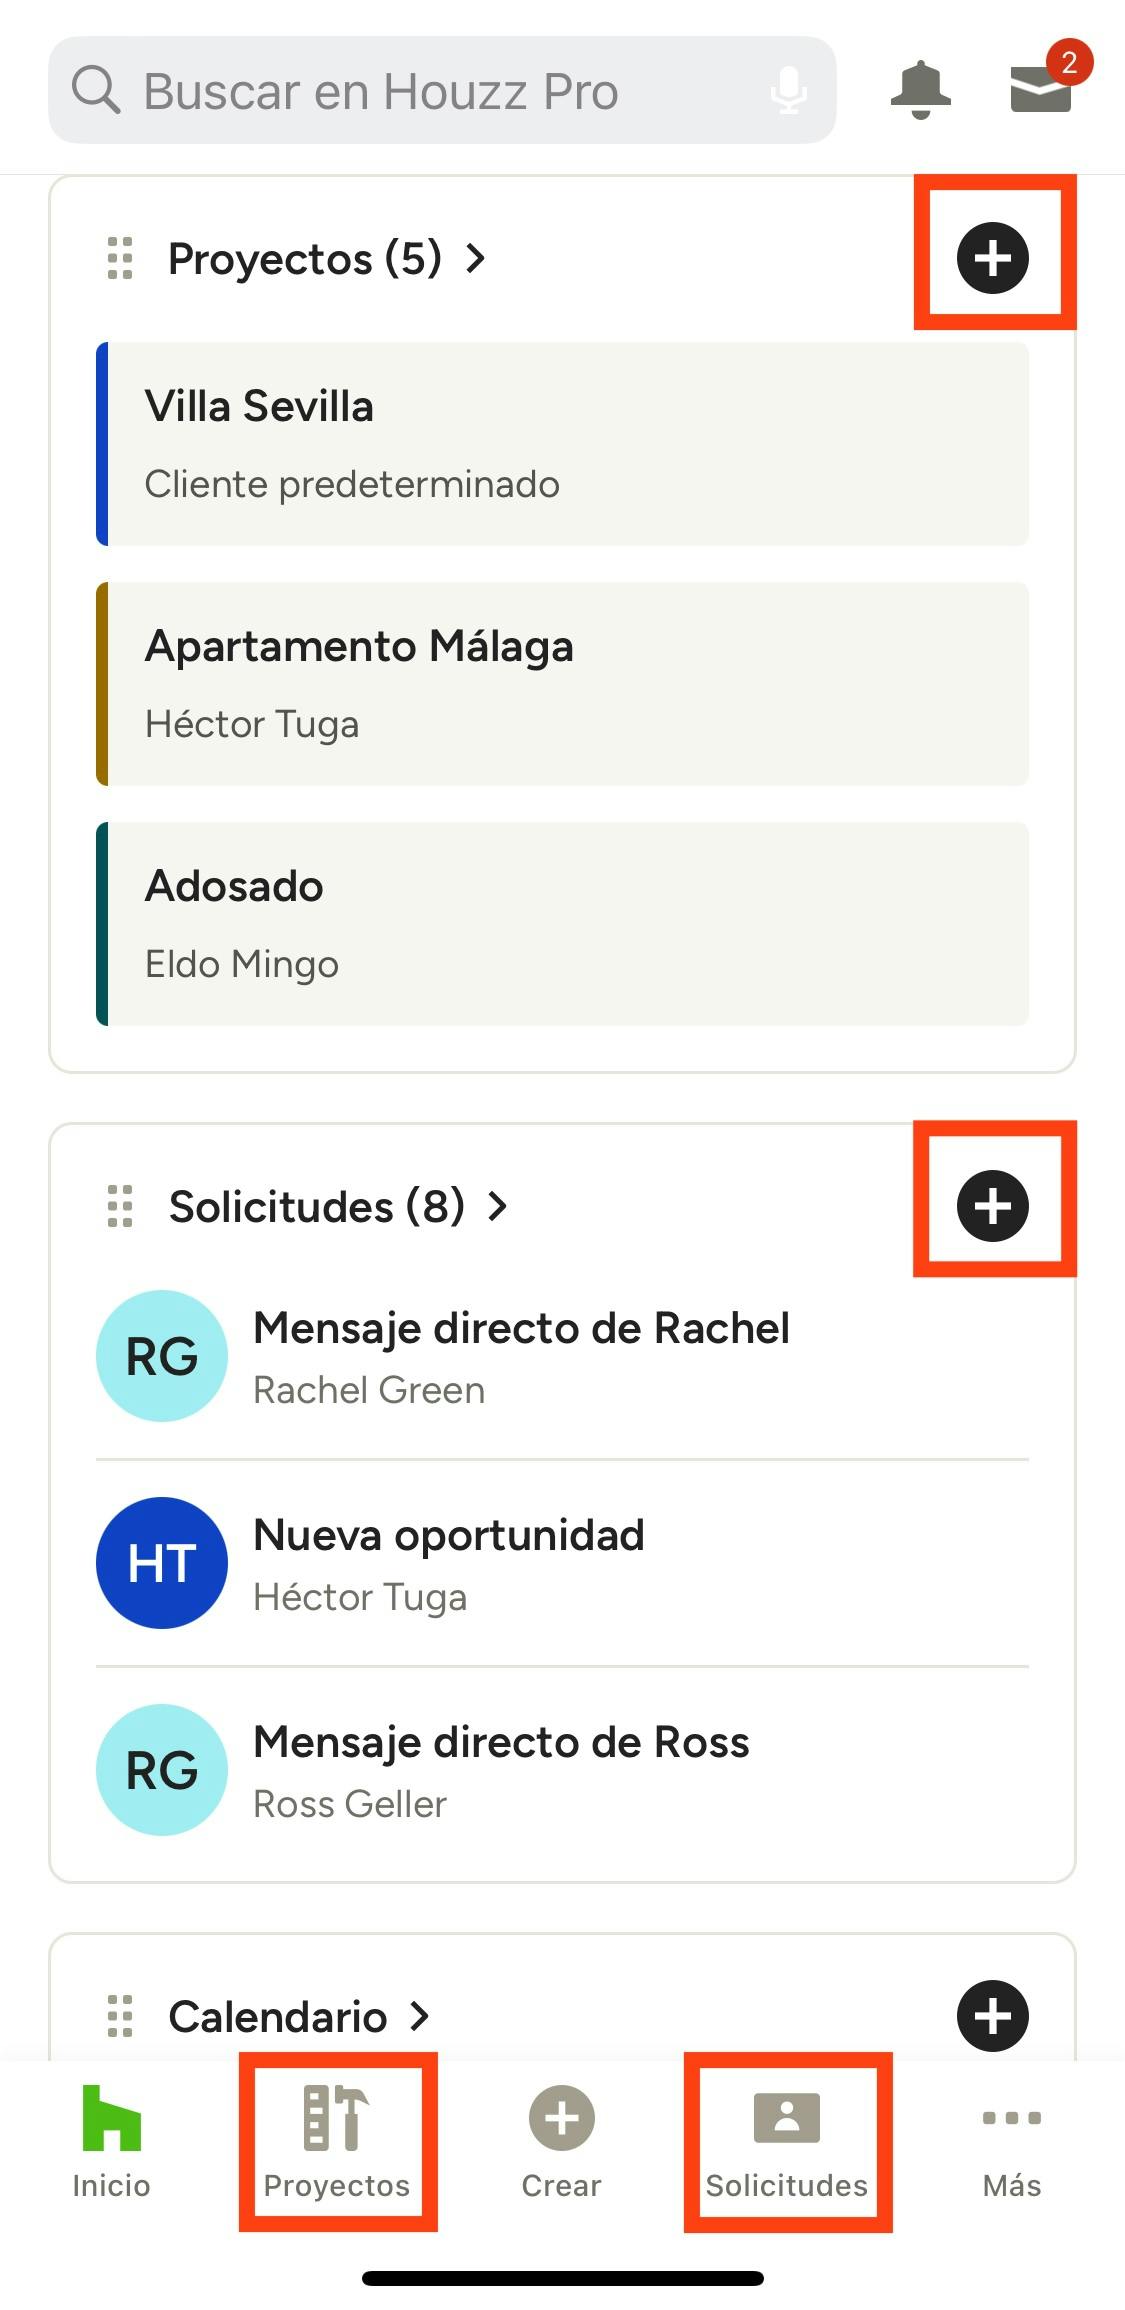Add a new Solicitudes entry plus icon
Image resolution: width=1125 pixels, height=2310 pixels.
coord(993,1206)
